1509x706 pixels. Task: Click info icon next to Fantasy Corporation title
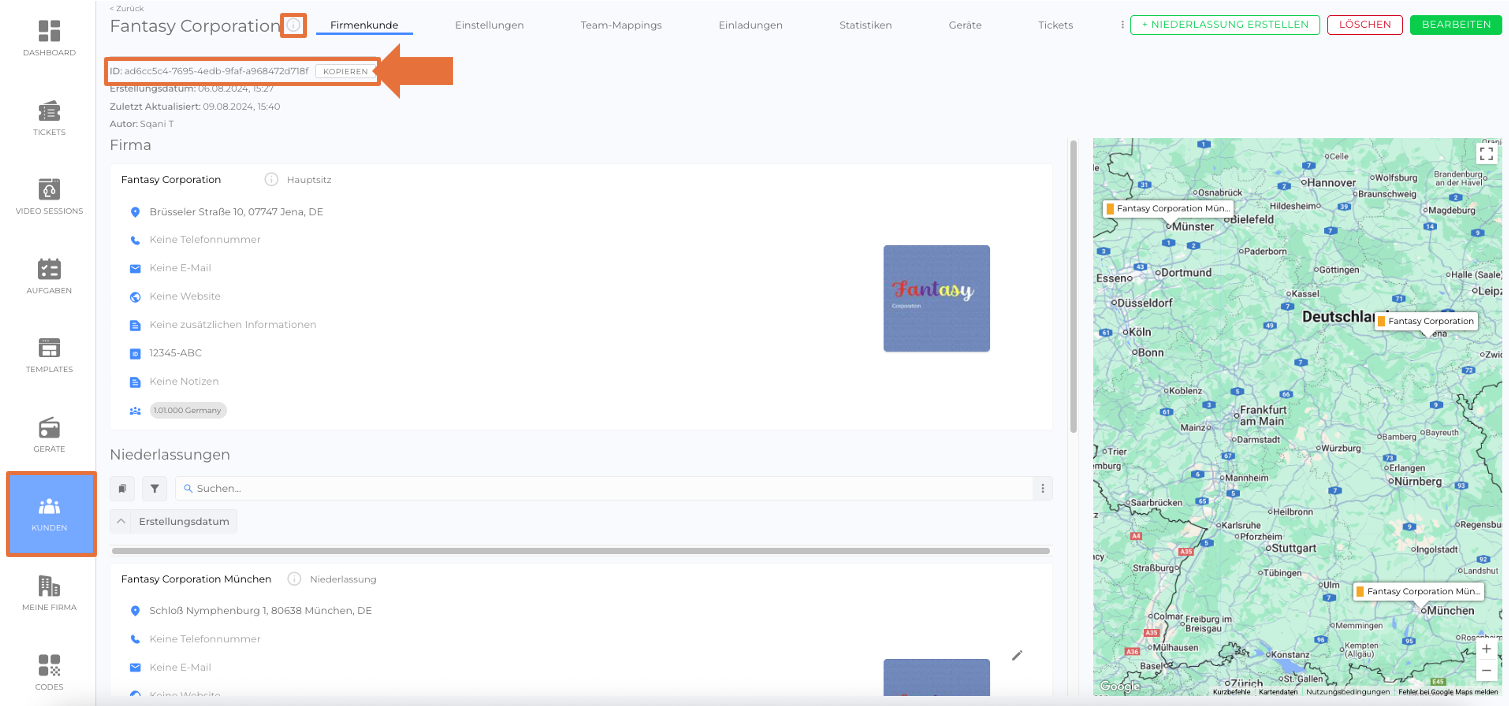pyautogui.click(x=293, y=26)
